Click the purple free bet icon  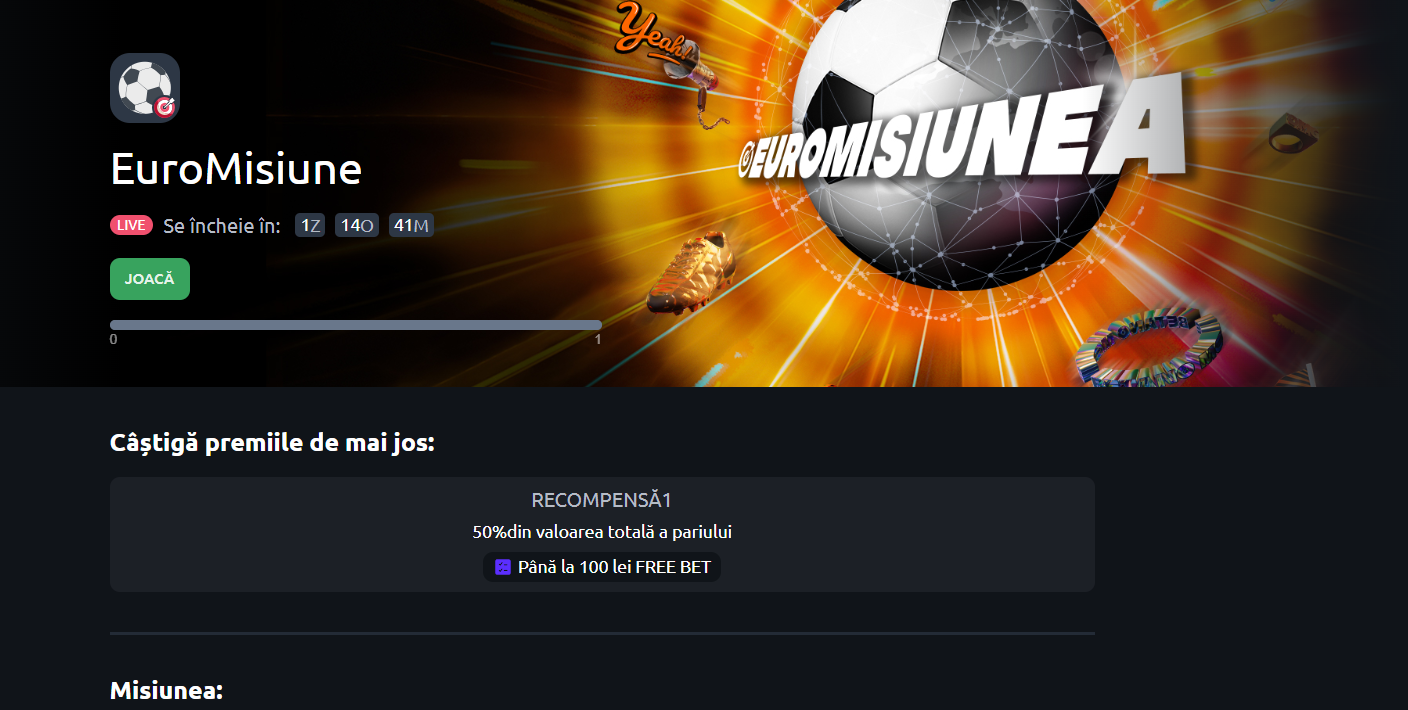[x=503, y=567]
